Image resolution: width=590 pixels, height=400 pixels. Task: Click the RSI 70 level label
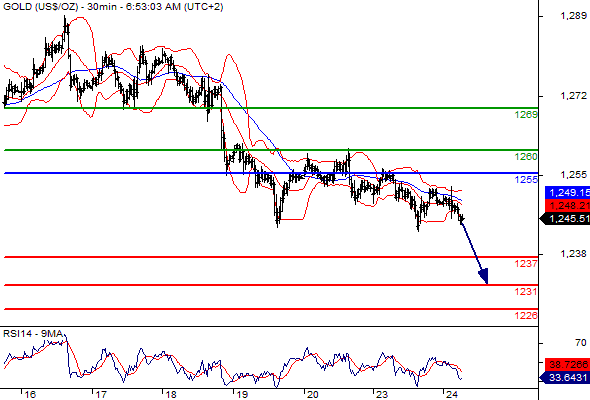pos(581,343)
